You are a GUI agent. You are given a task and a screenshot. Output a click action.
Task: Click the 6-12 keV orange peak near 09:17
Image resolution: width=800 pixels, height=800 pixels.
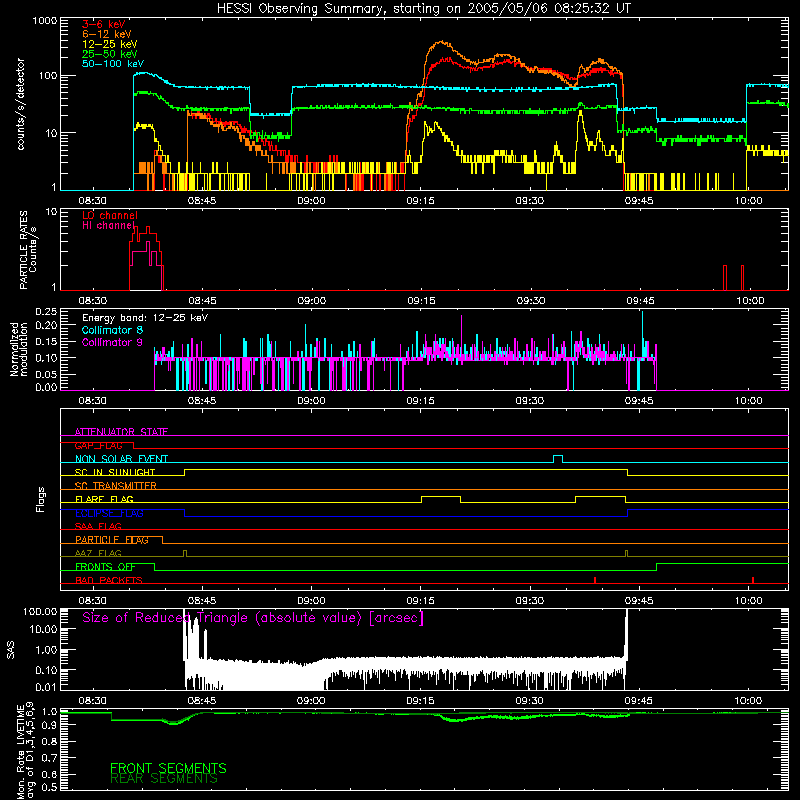(x=441, y=43)
